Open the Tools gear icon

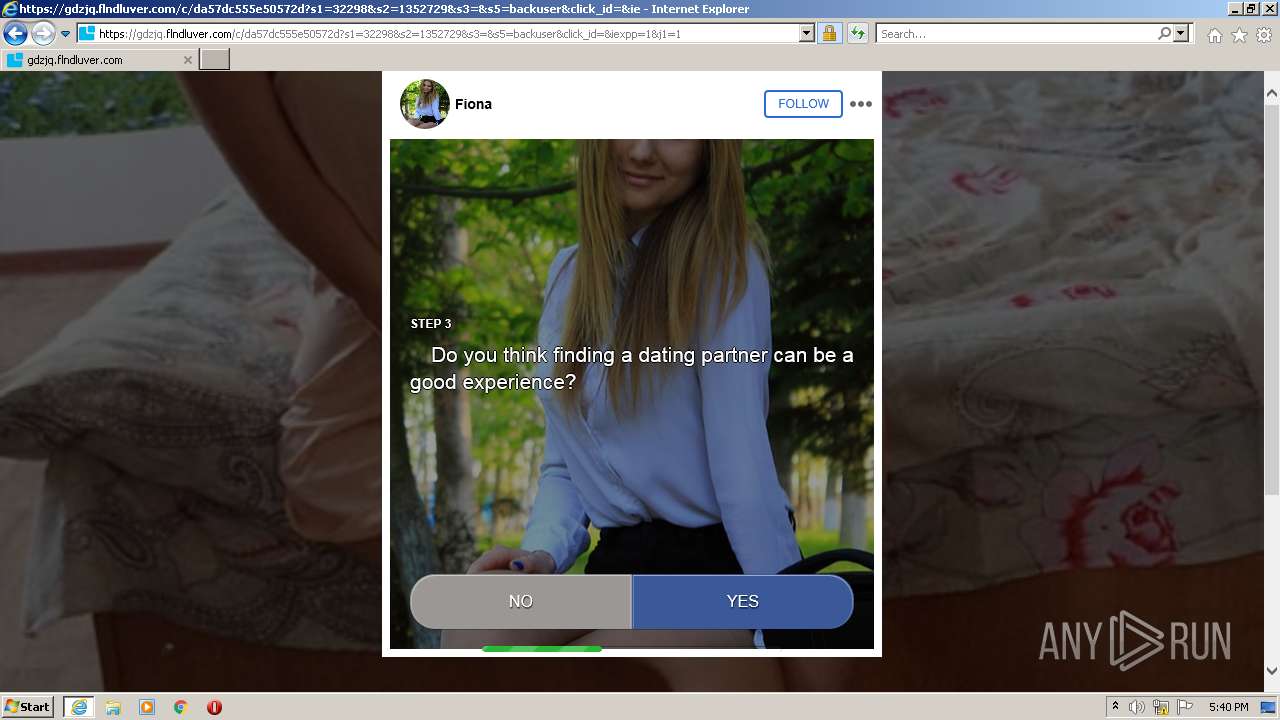(1264, 35)
